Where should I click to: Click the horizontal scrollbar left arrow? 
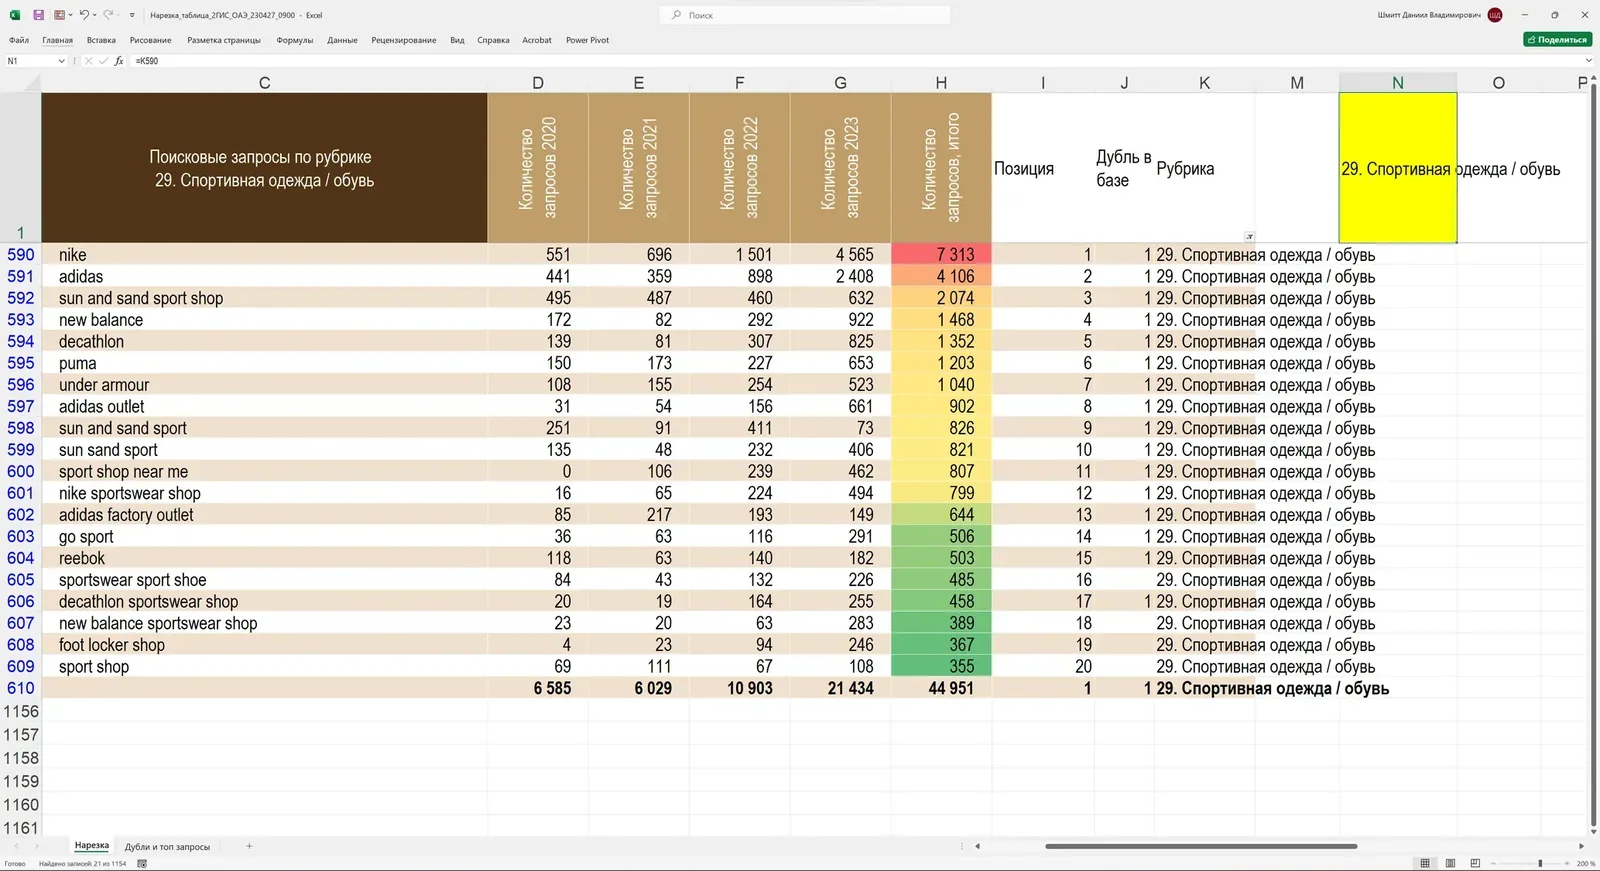click(x=978, y=846)
